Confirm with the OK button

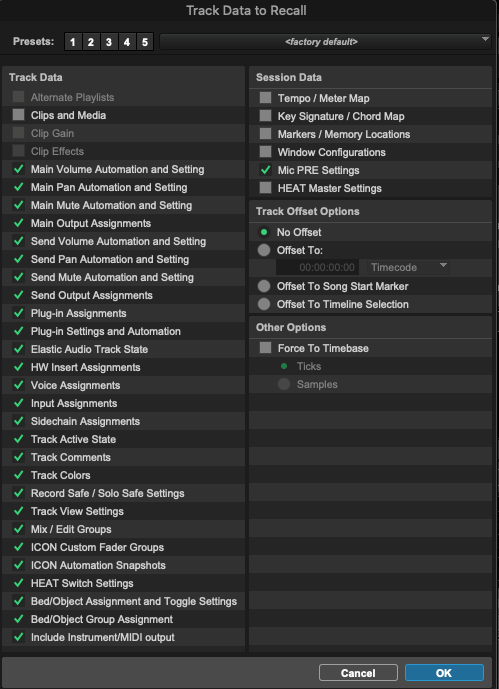[444, 673]
